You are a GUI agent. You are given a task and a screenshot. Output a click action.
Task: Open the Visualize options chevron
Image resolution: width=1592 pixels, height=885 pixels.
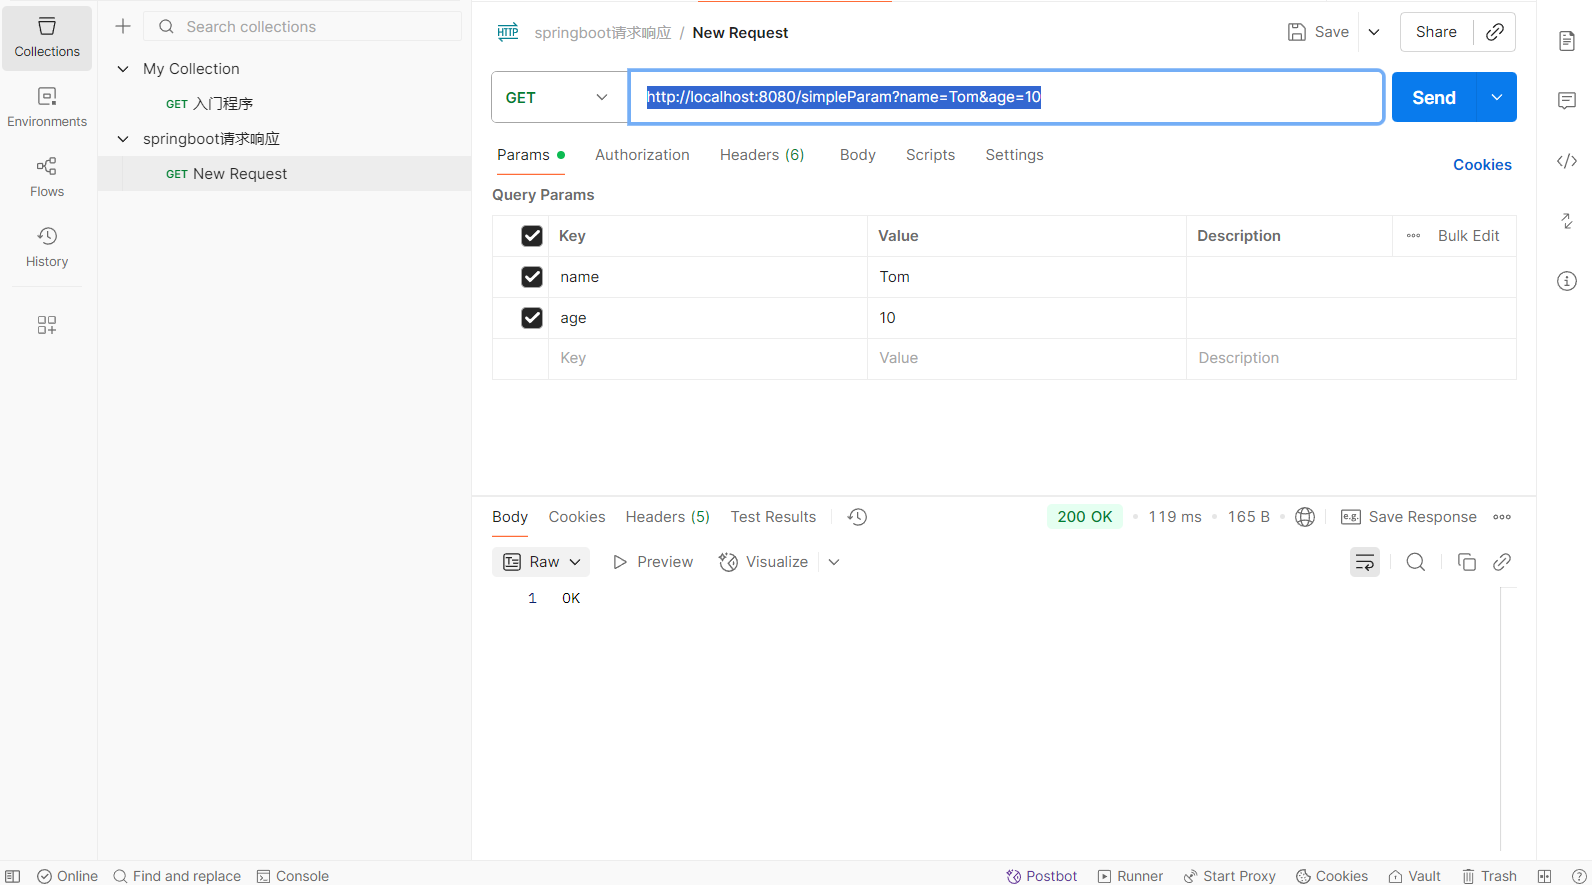point(834,562)
